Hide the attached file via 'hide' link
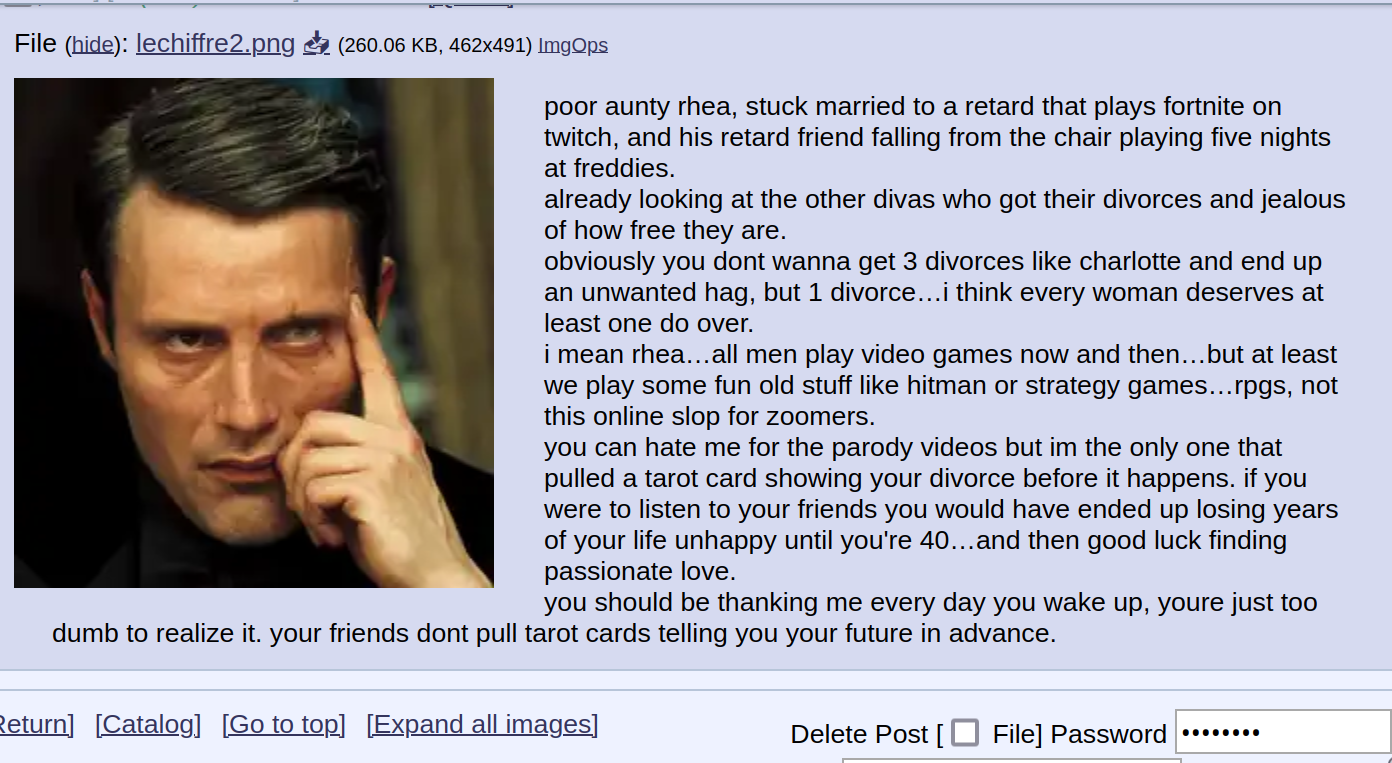The width and height of the screenshot is (1392, 763). point(92,45)
